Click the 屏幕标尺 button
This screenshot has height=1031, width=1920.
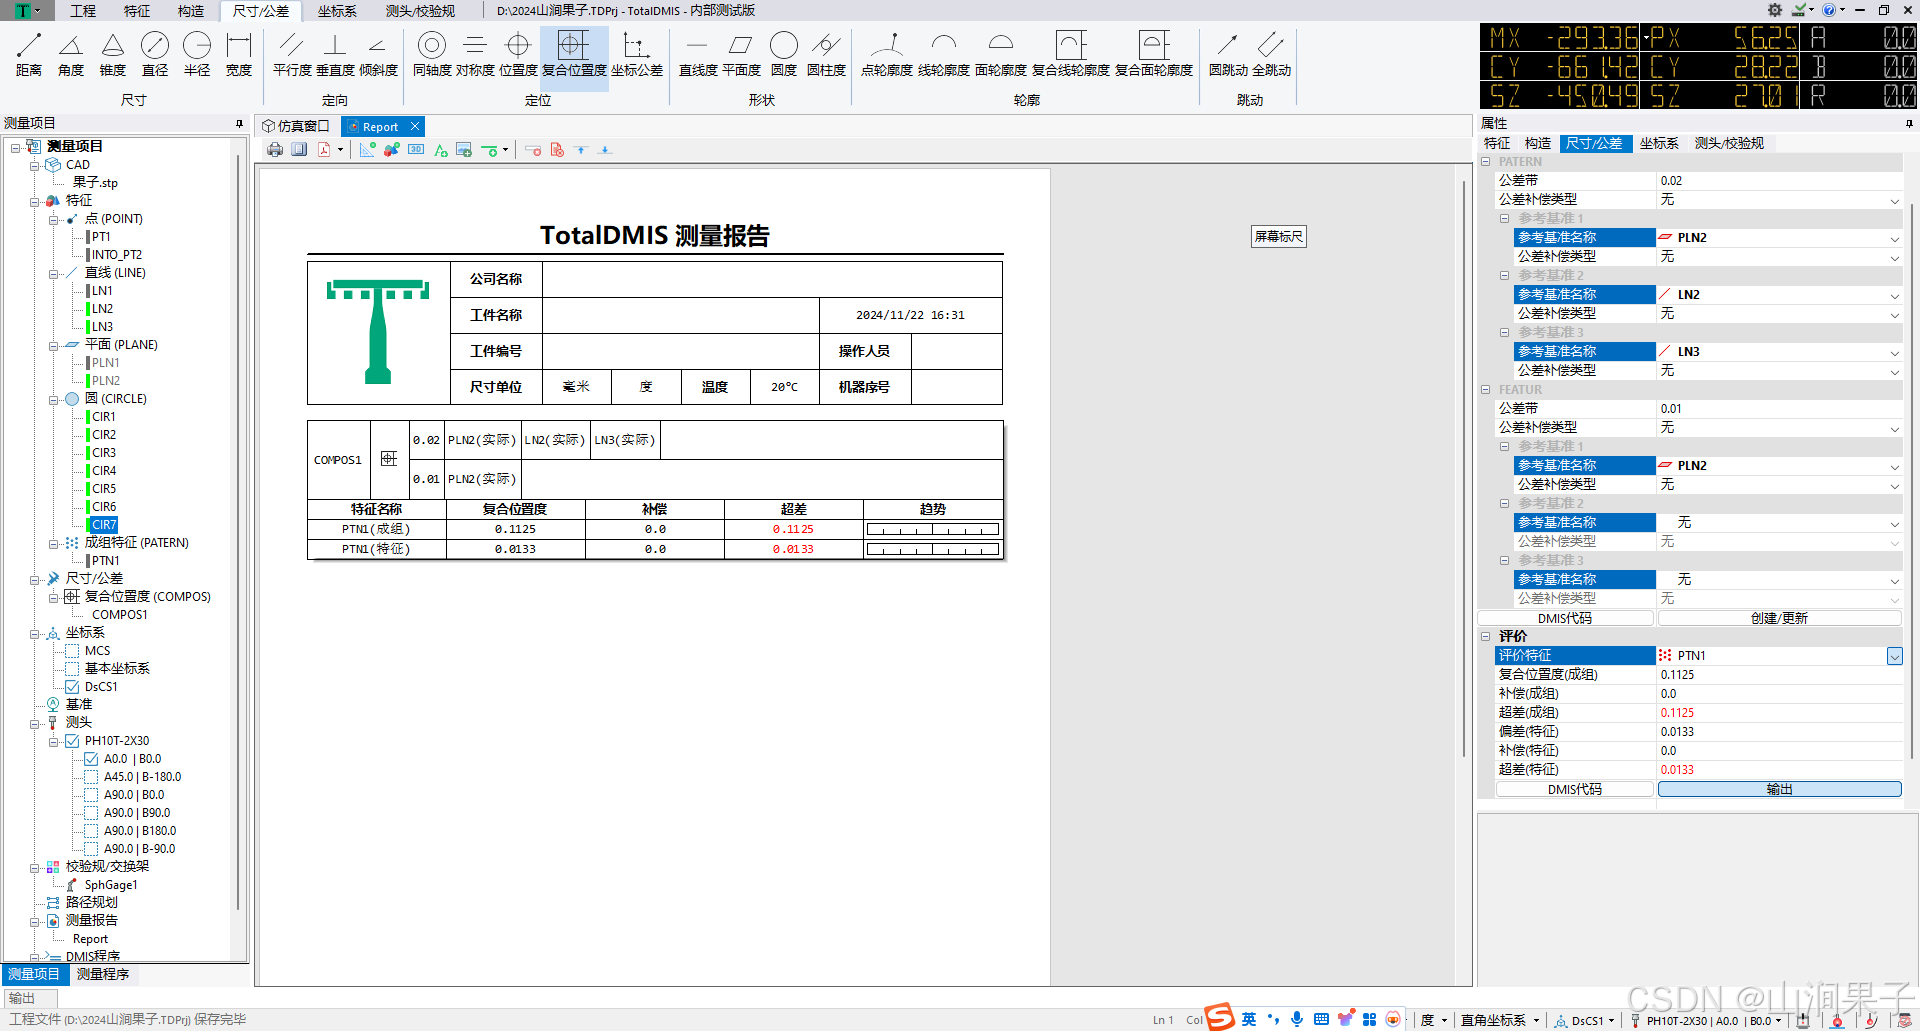tap(1279, 237)
